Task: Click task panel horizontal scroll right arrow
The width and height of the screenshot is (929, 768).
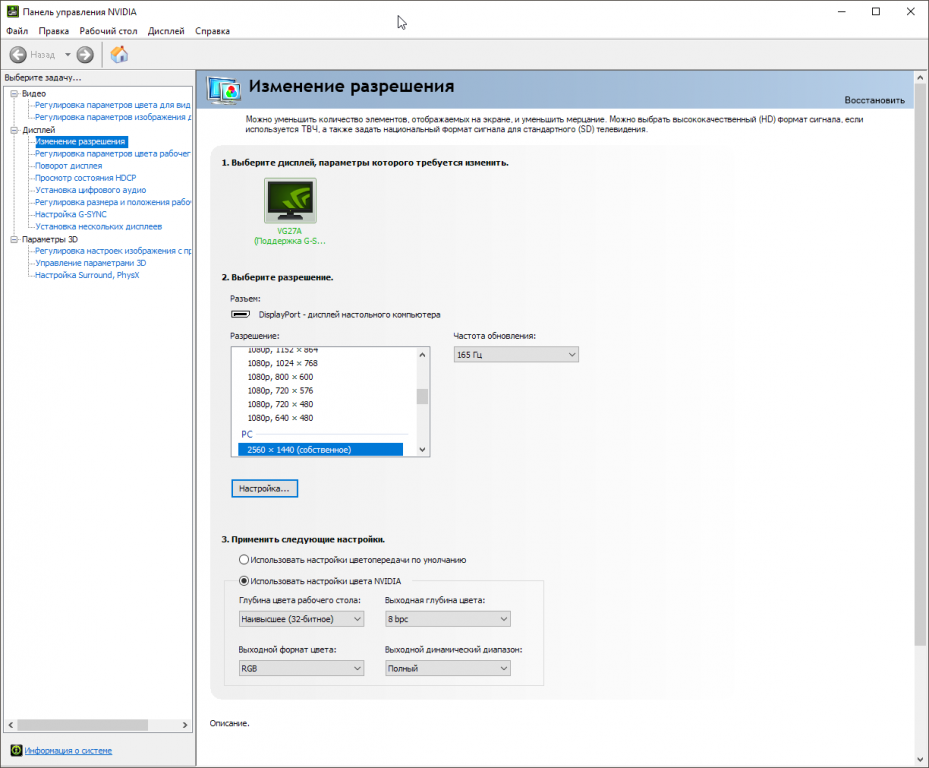Action: pyautogui.click(x=185, y=725)
